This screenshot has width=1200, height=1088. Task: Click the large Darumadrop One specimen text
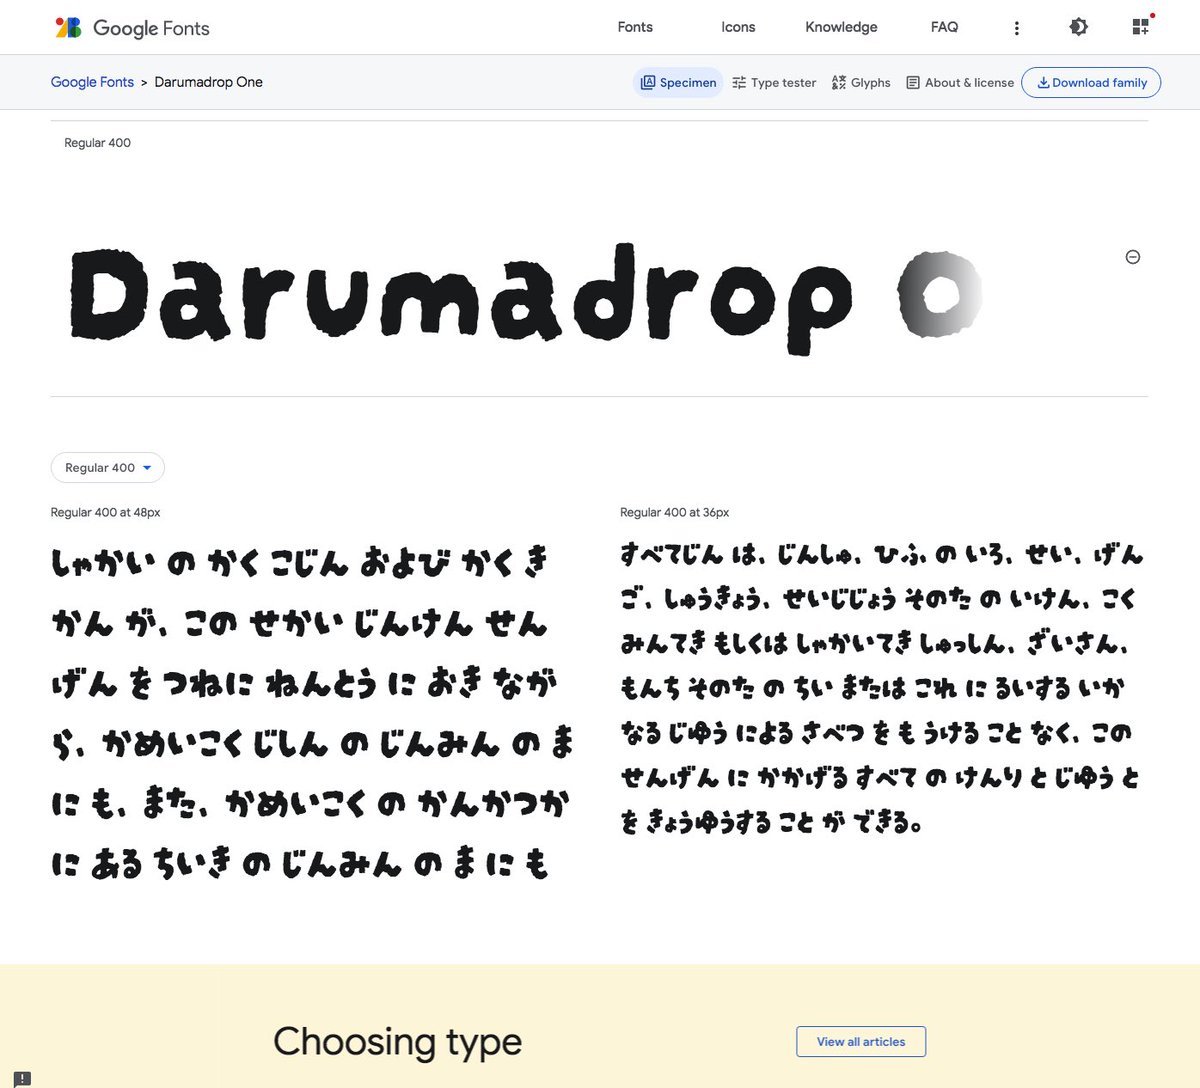coord(526,298)
